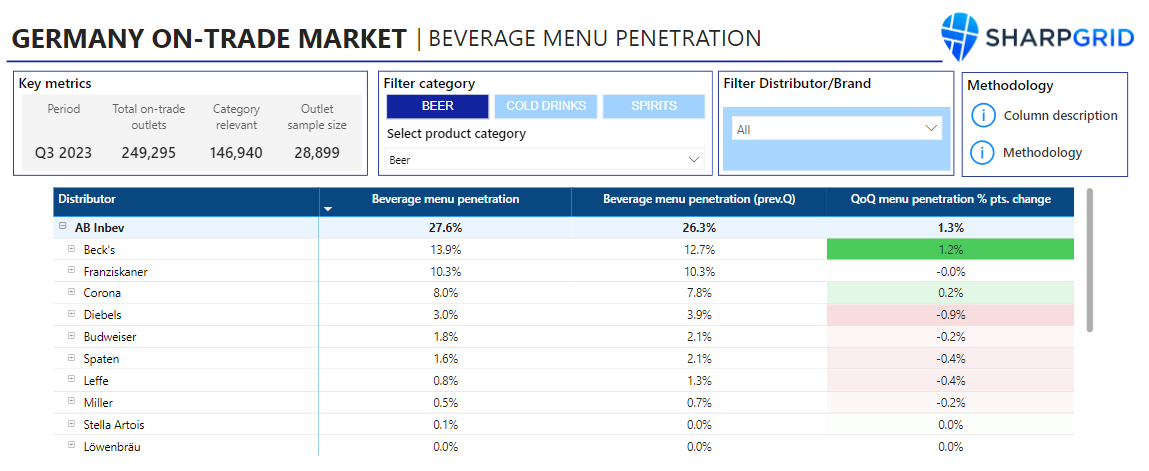The height and width of the screenshot is (471, 1149).
Task: Select the SPIRITS category filter
Action: tap(654, 106)
